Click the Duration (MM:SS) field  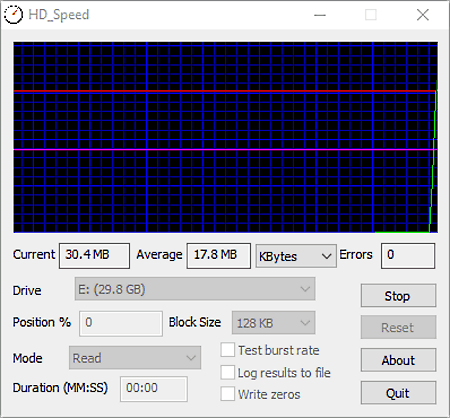pos(154,389)
